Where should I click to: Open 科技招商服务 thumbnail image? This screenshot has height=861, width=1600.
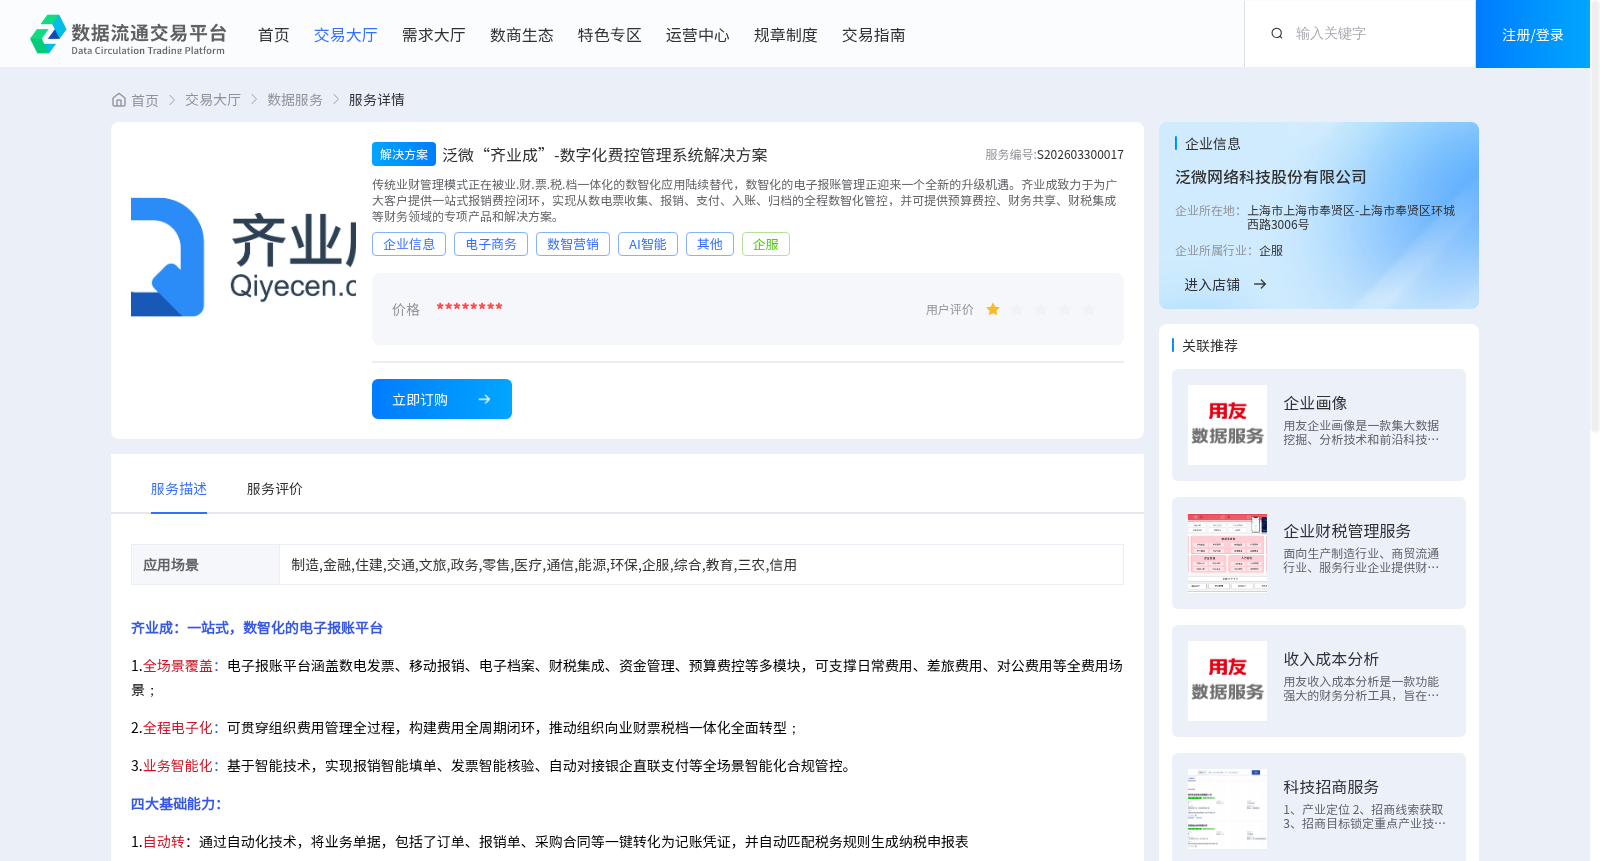pos(1227,809)
